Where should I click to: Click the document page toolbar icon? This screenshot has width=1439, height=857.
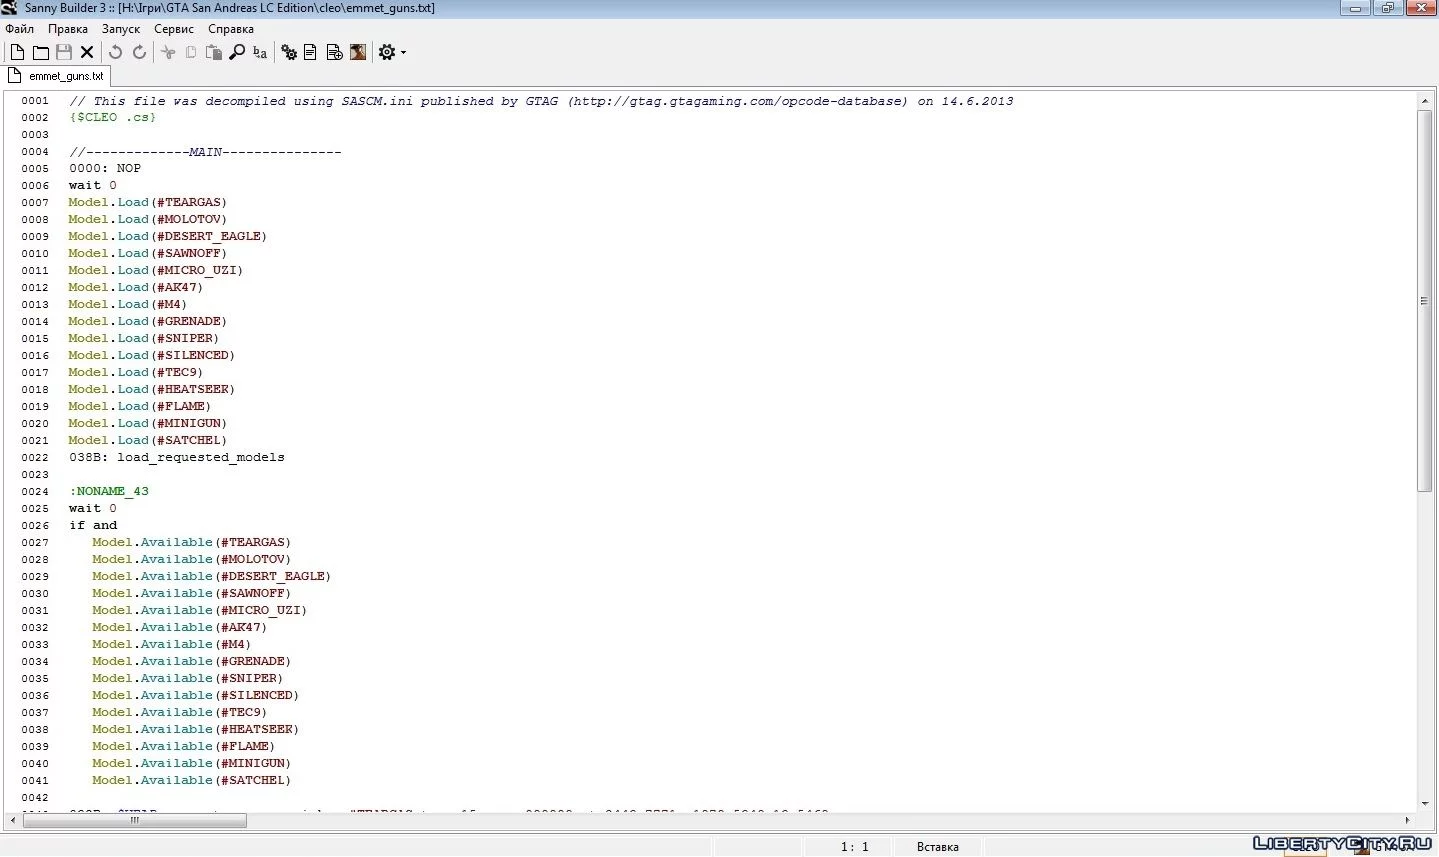pos(311,52)
